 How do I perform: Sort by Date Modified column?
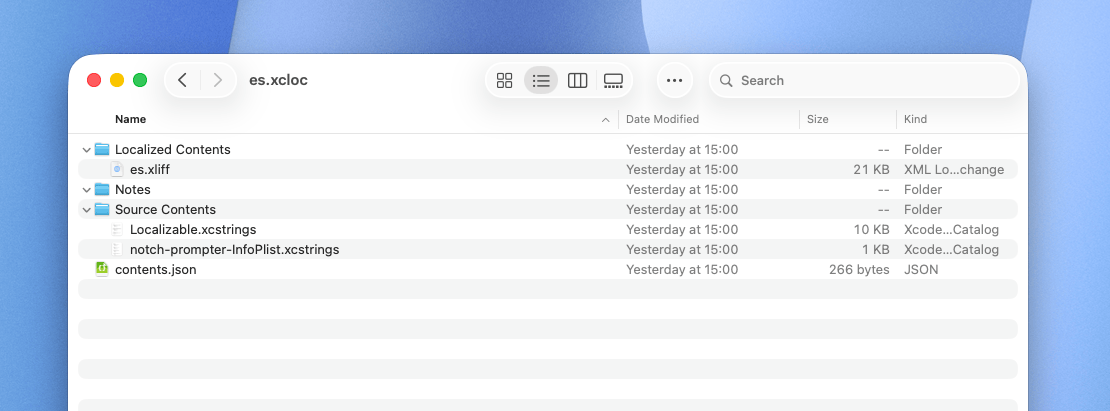662,119
